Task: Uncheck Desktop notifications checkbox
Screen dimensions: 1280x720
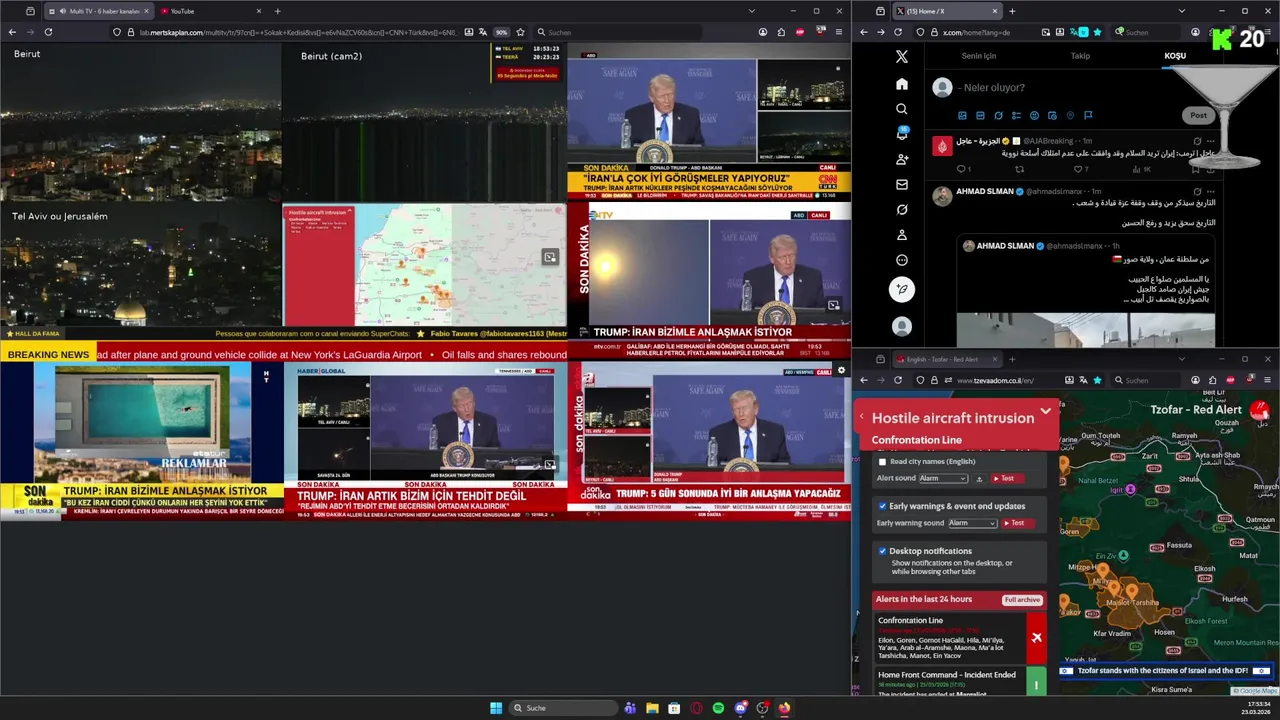Action: pyautogui.click(x=882, y=551)
